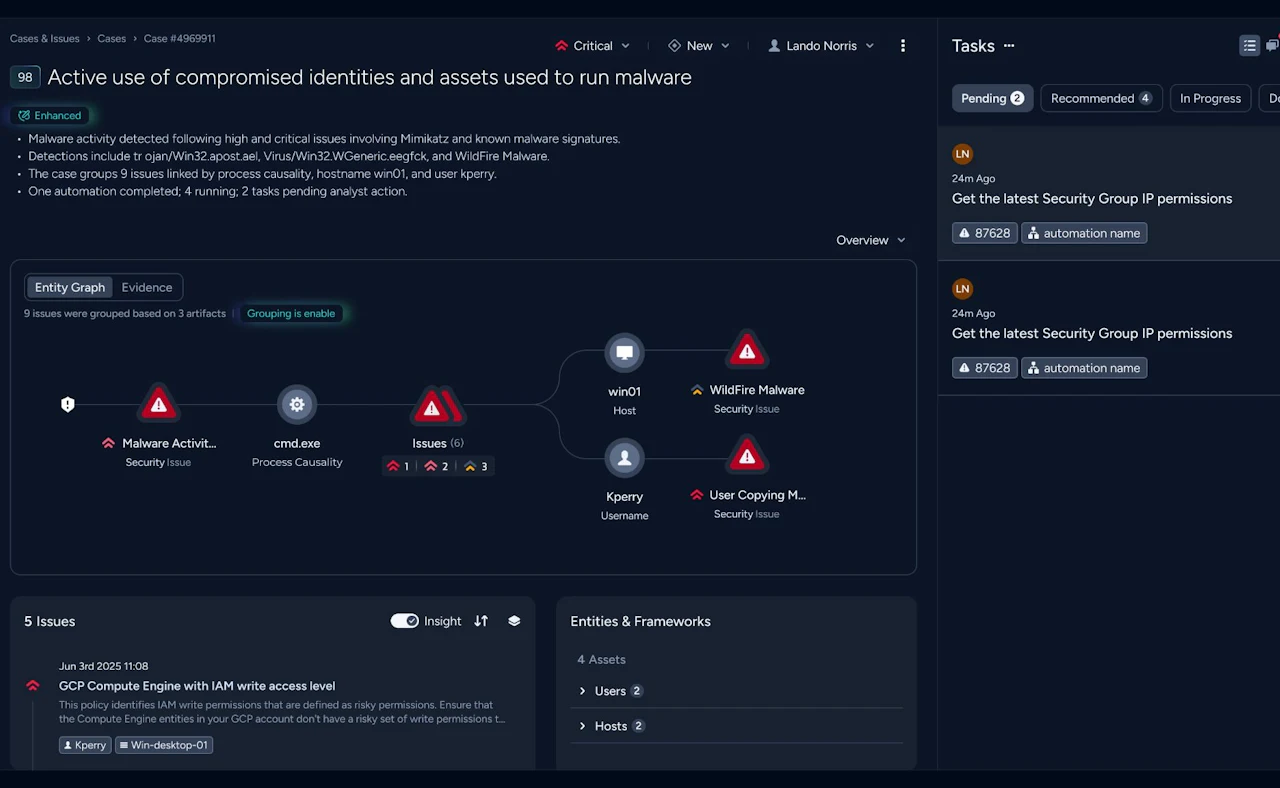
Task: Open the Overview dropdown
Action: [x=869, y=240]
